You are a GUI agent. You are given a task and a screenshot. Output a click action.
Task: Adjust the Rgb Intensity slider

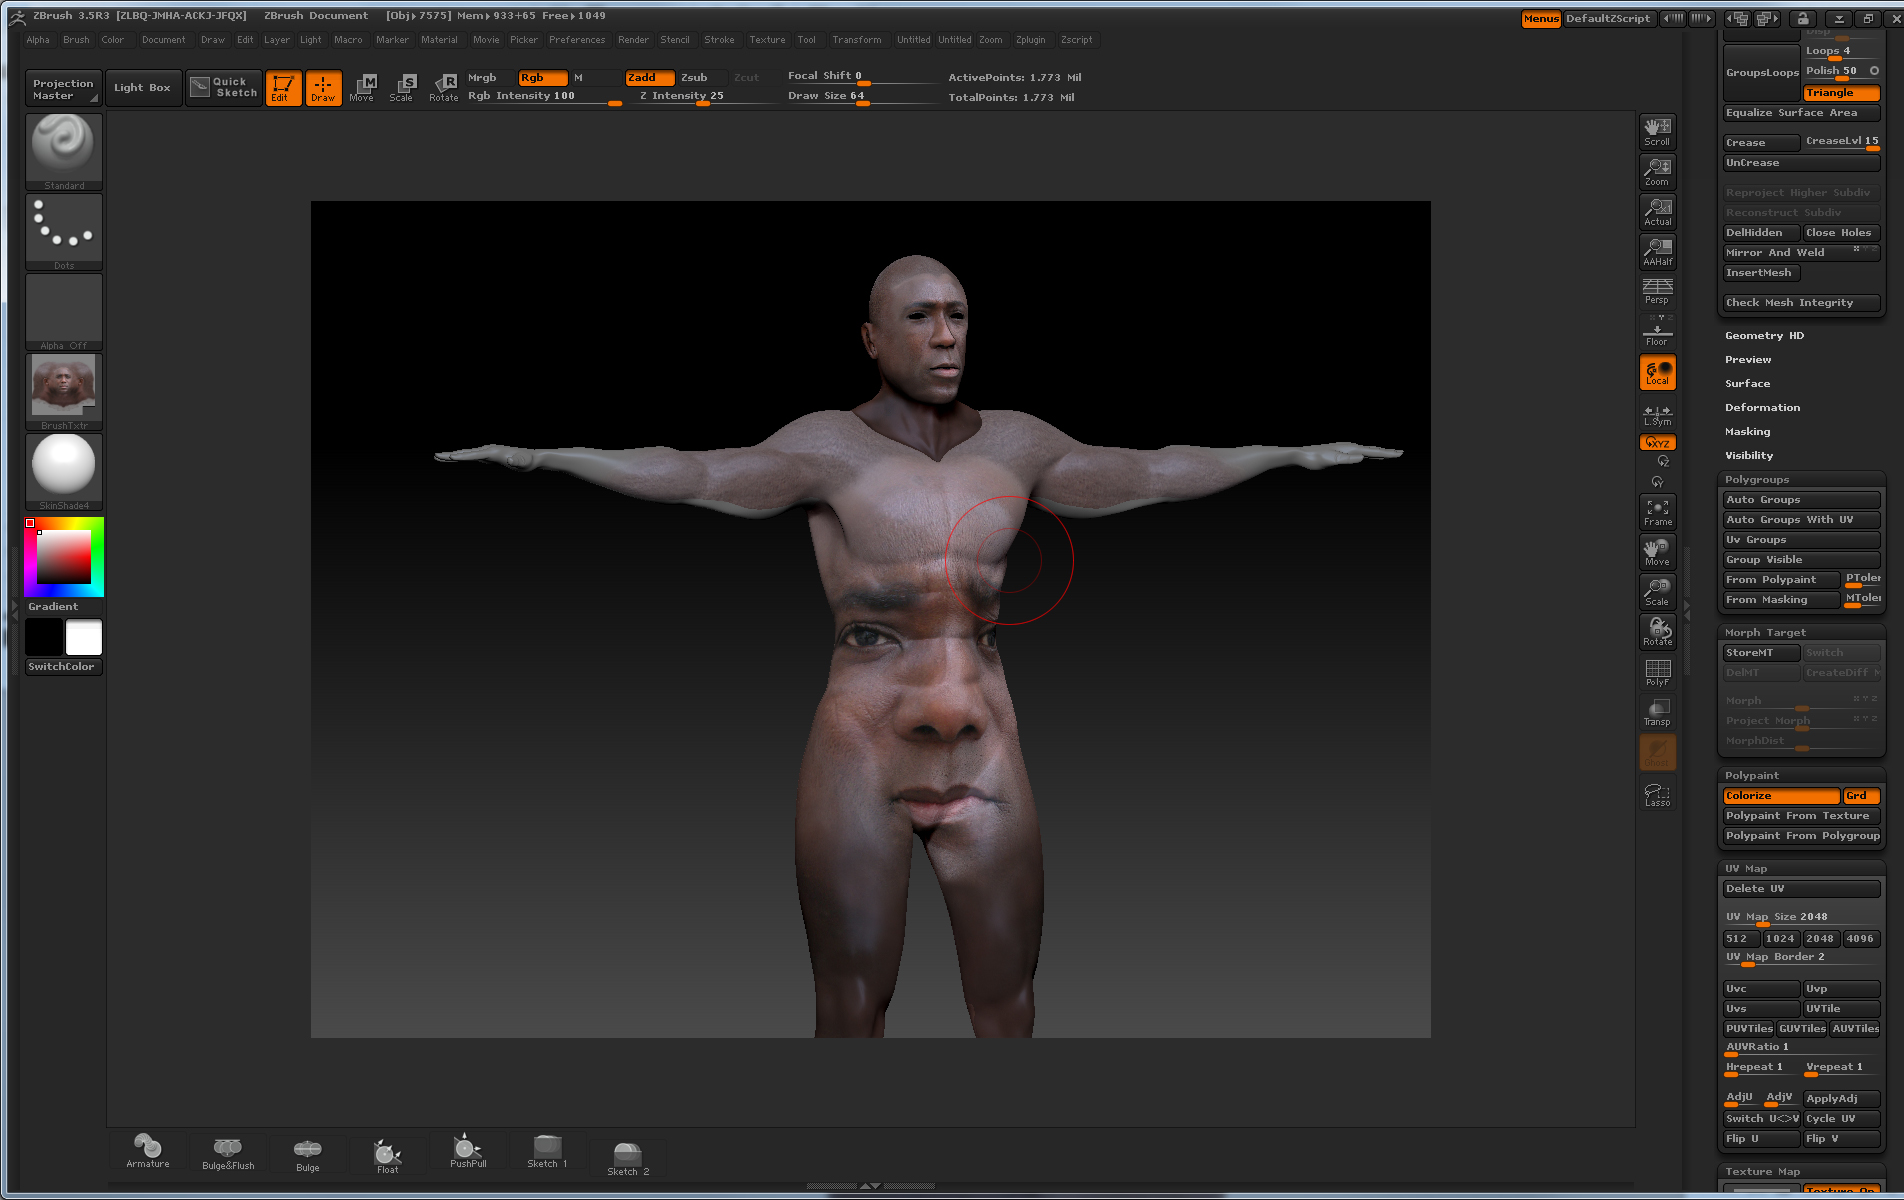(543, 97)
